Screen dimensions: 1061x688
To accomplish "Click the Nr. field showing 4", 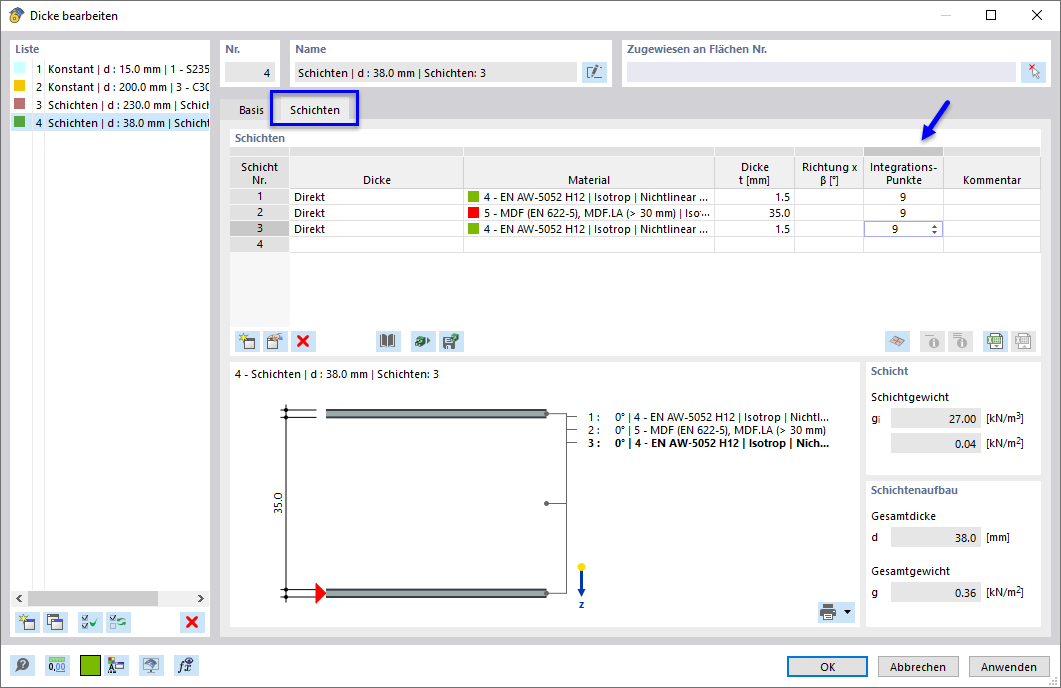I will click(x=250, y=72).
